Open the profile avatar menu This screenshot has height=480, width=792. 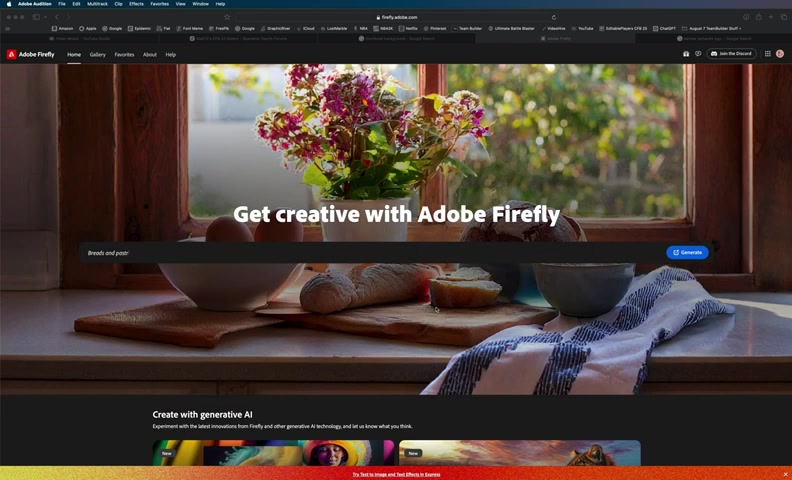tap(780, 54)
